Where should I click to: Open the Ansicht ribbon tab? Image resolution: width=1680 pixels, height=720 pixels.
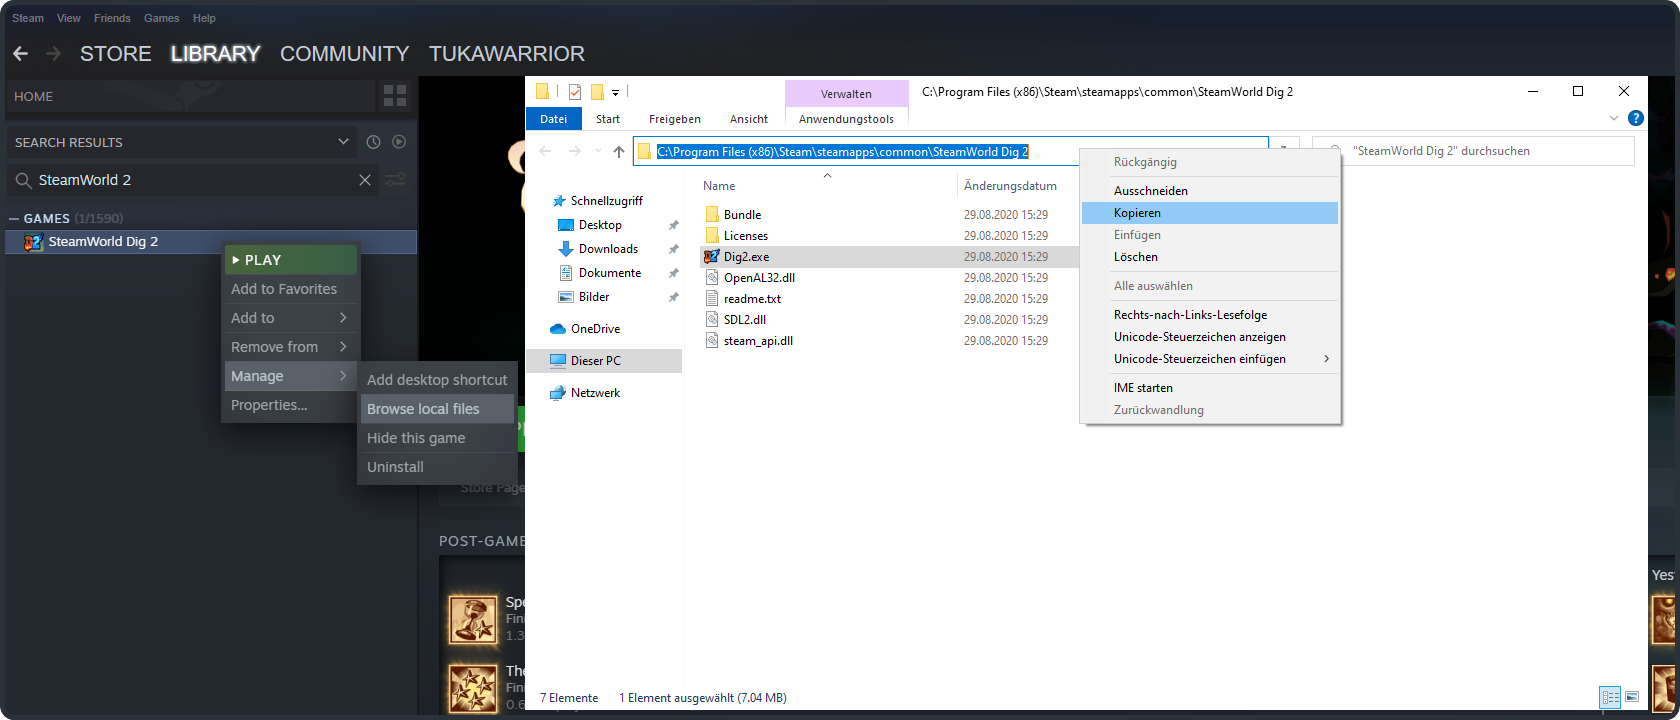tap(749, 119)
